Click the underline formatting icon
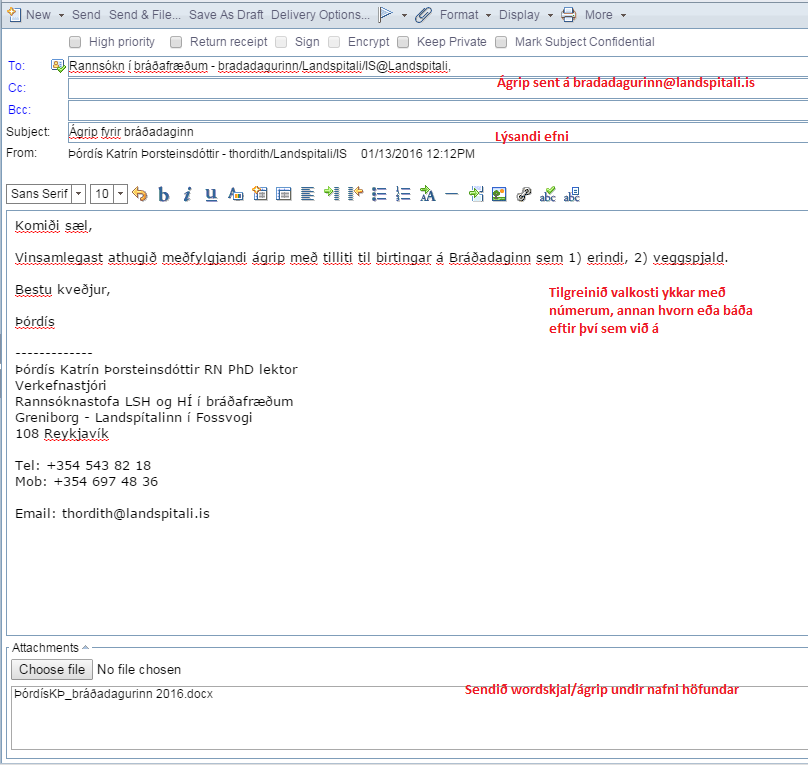The width and height of the screenshot is (808, 765). [x=211, y=194]
